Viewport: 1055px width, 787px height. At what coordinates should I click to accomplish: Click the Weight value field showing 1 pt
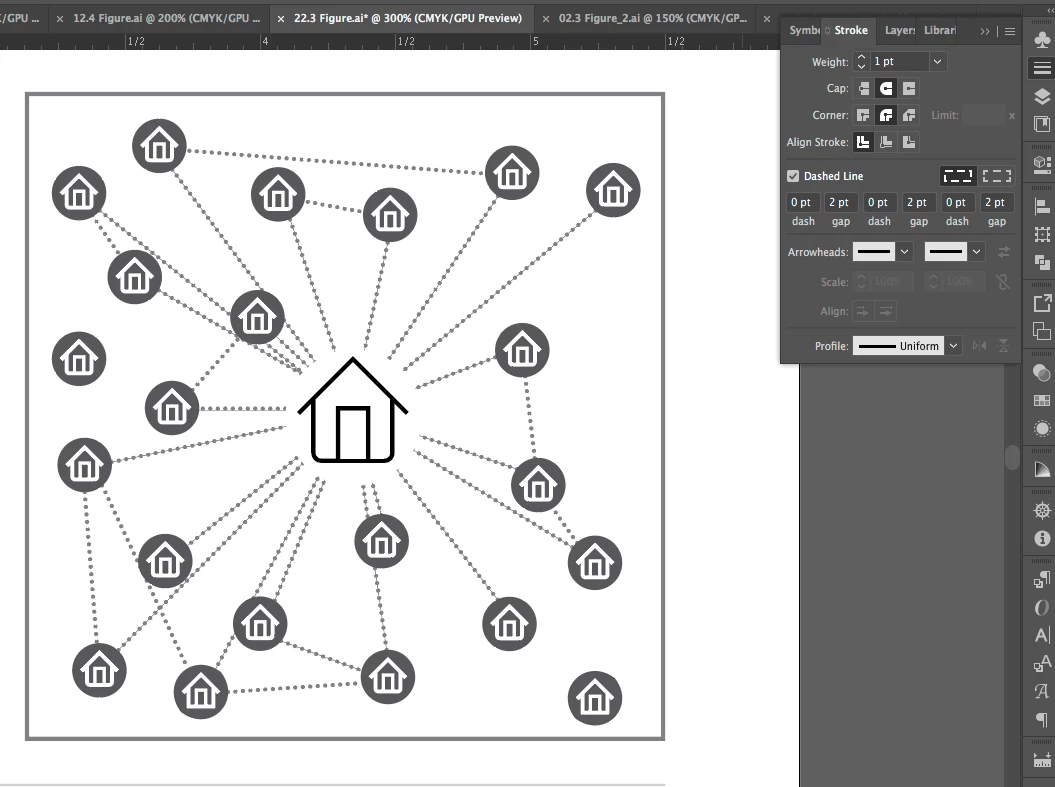(900, 61)
